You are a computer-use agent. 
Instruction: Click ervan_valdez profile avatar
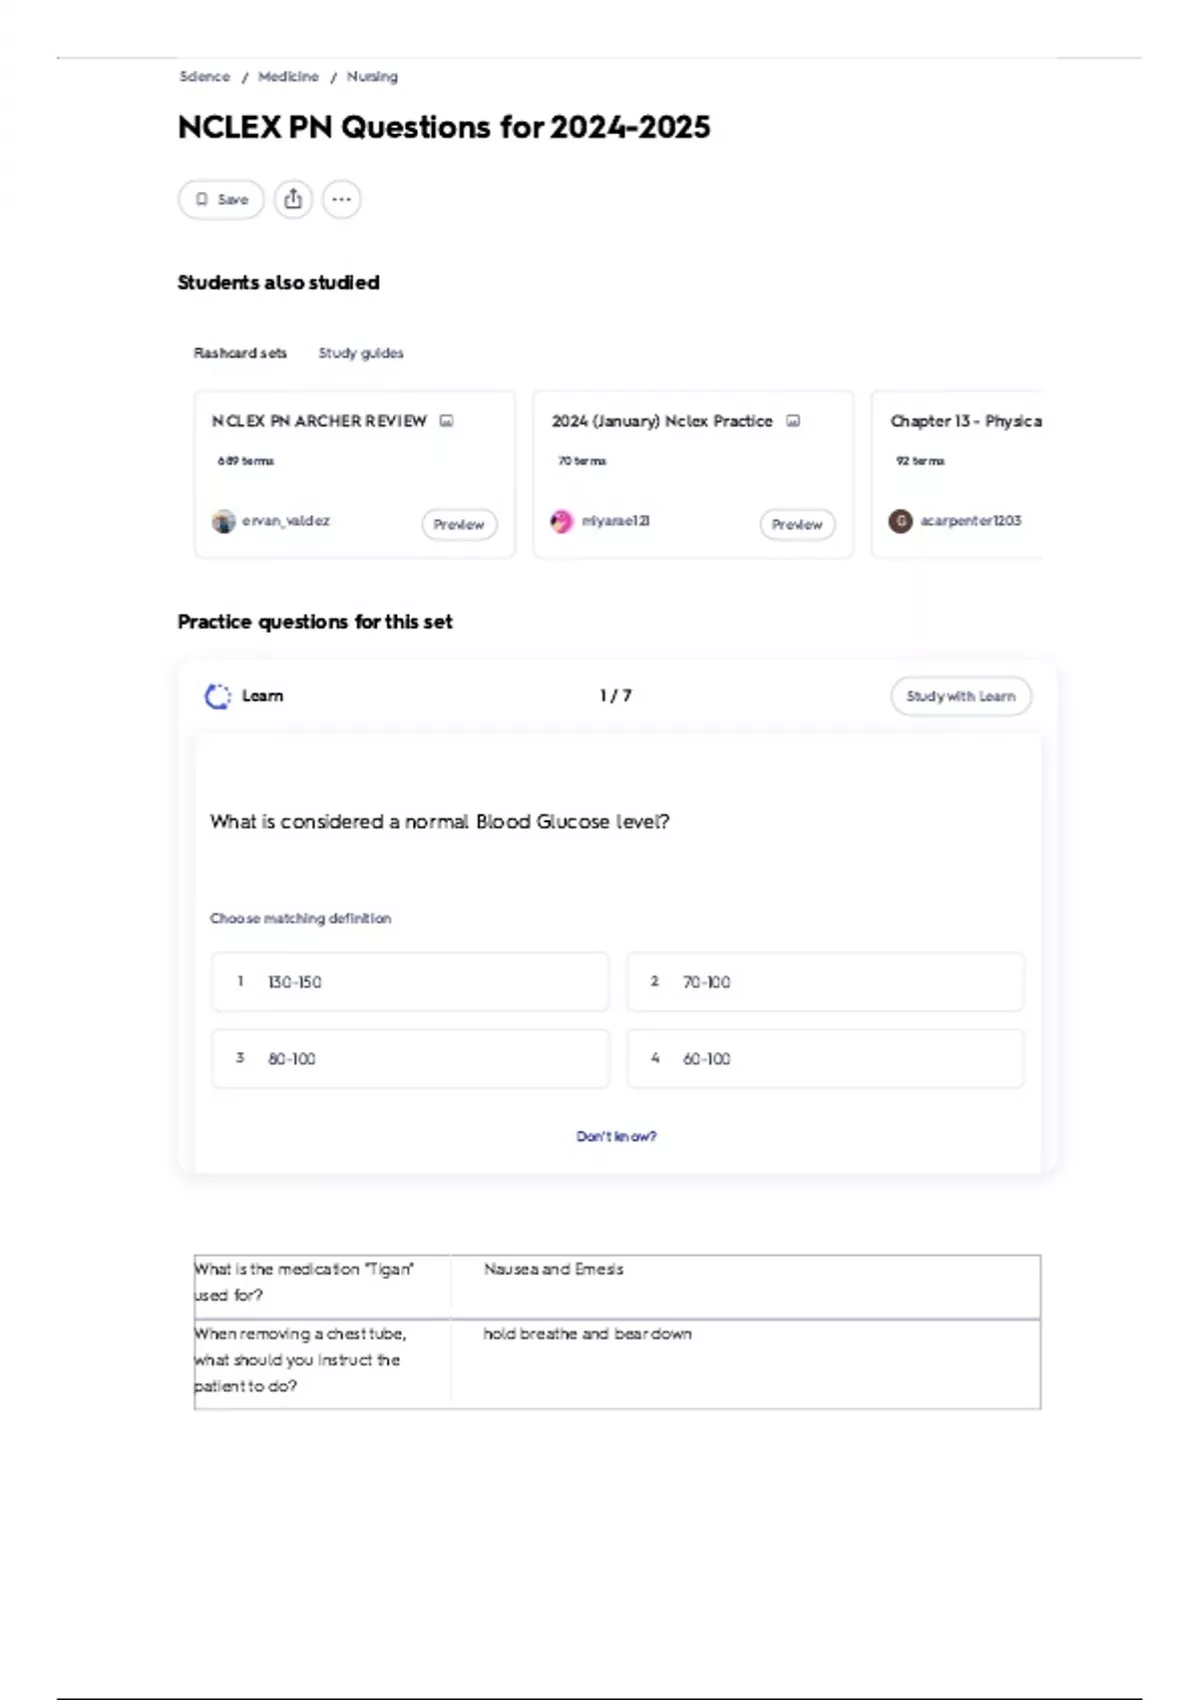[223, 521]
